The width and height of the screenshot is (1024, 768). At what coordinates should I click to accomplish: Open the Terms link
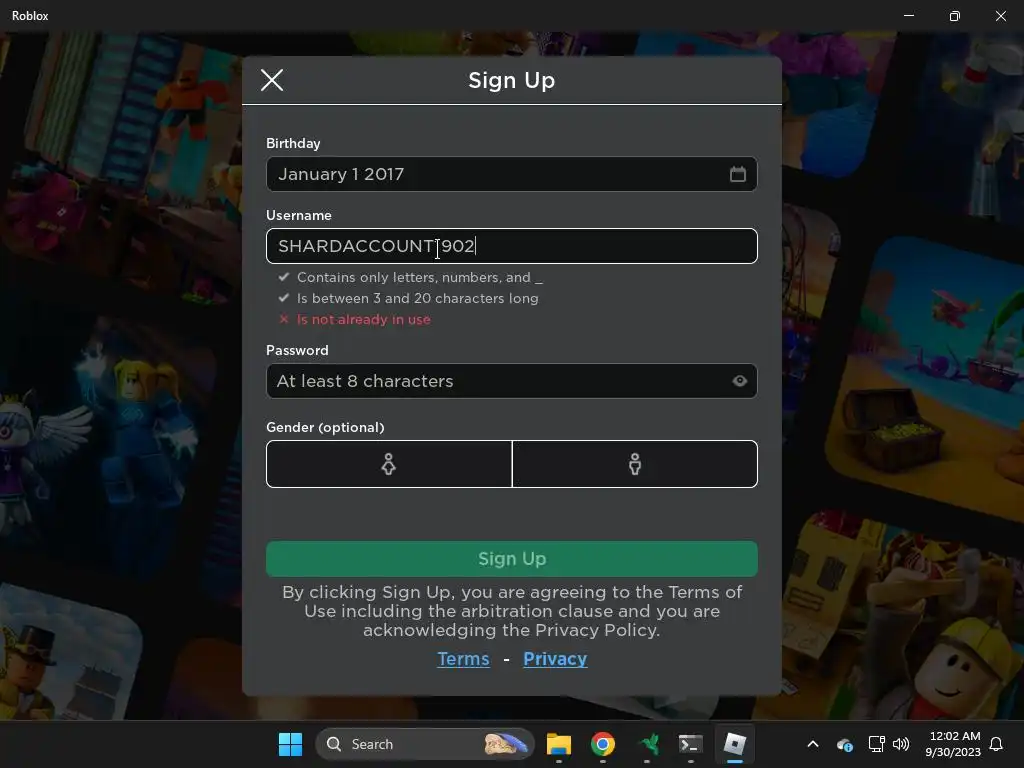pos(463,659)
